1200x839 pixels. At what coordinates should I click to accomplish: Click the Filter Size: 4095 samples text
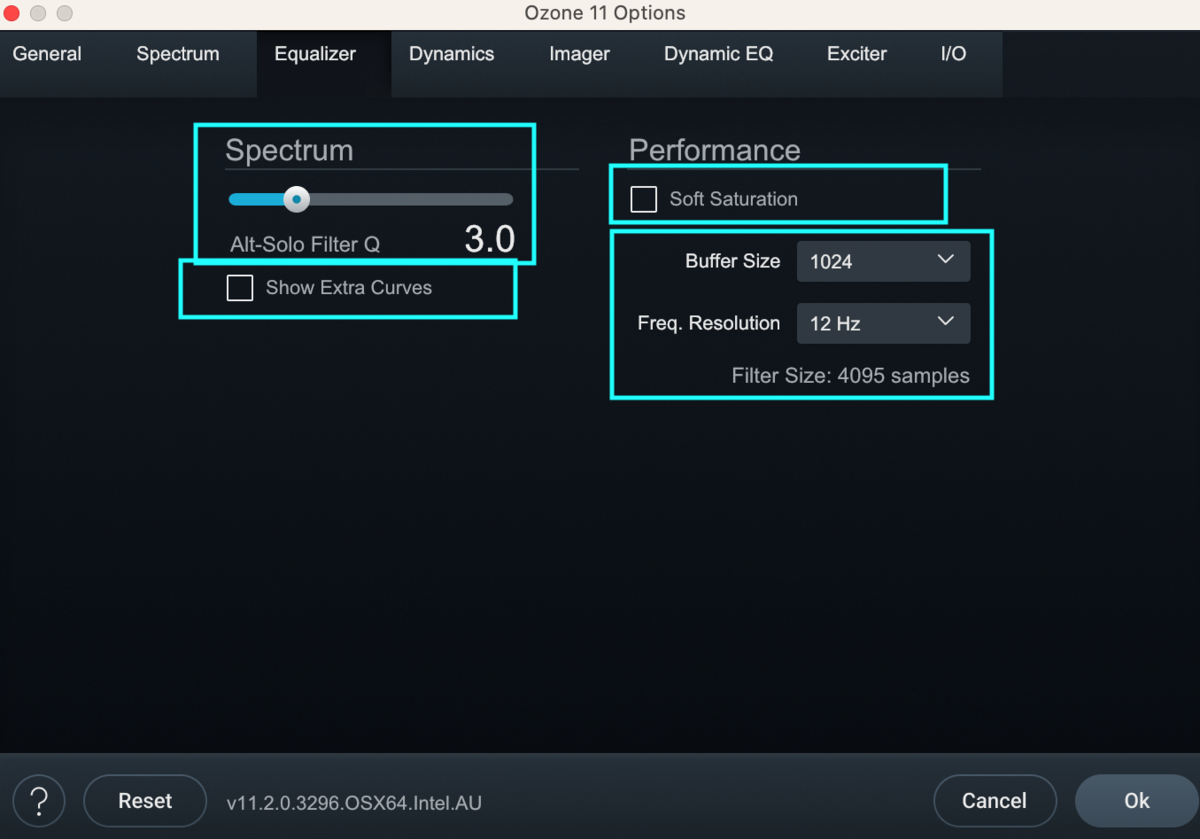point(850,377)
